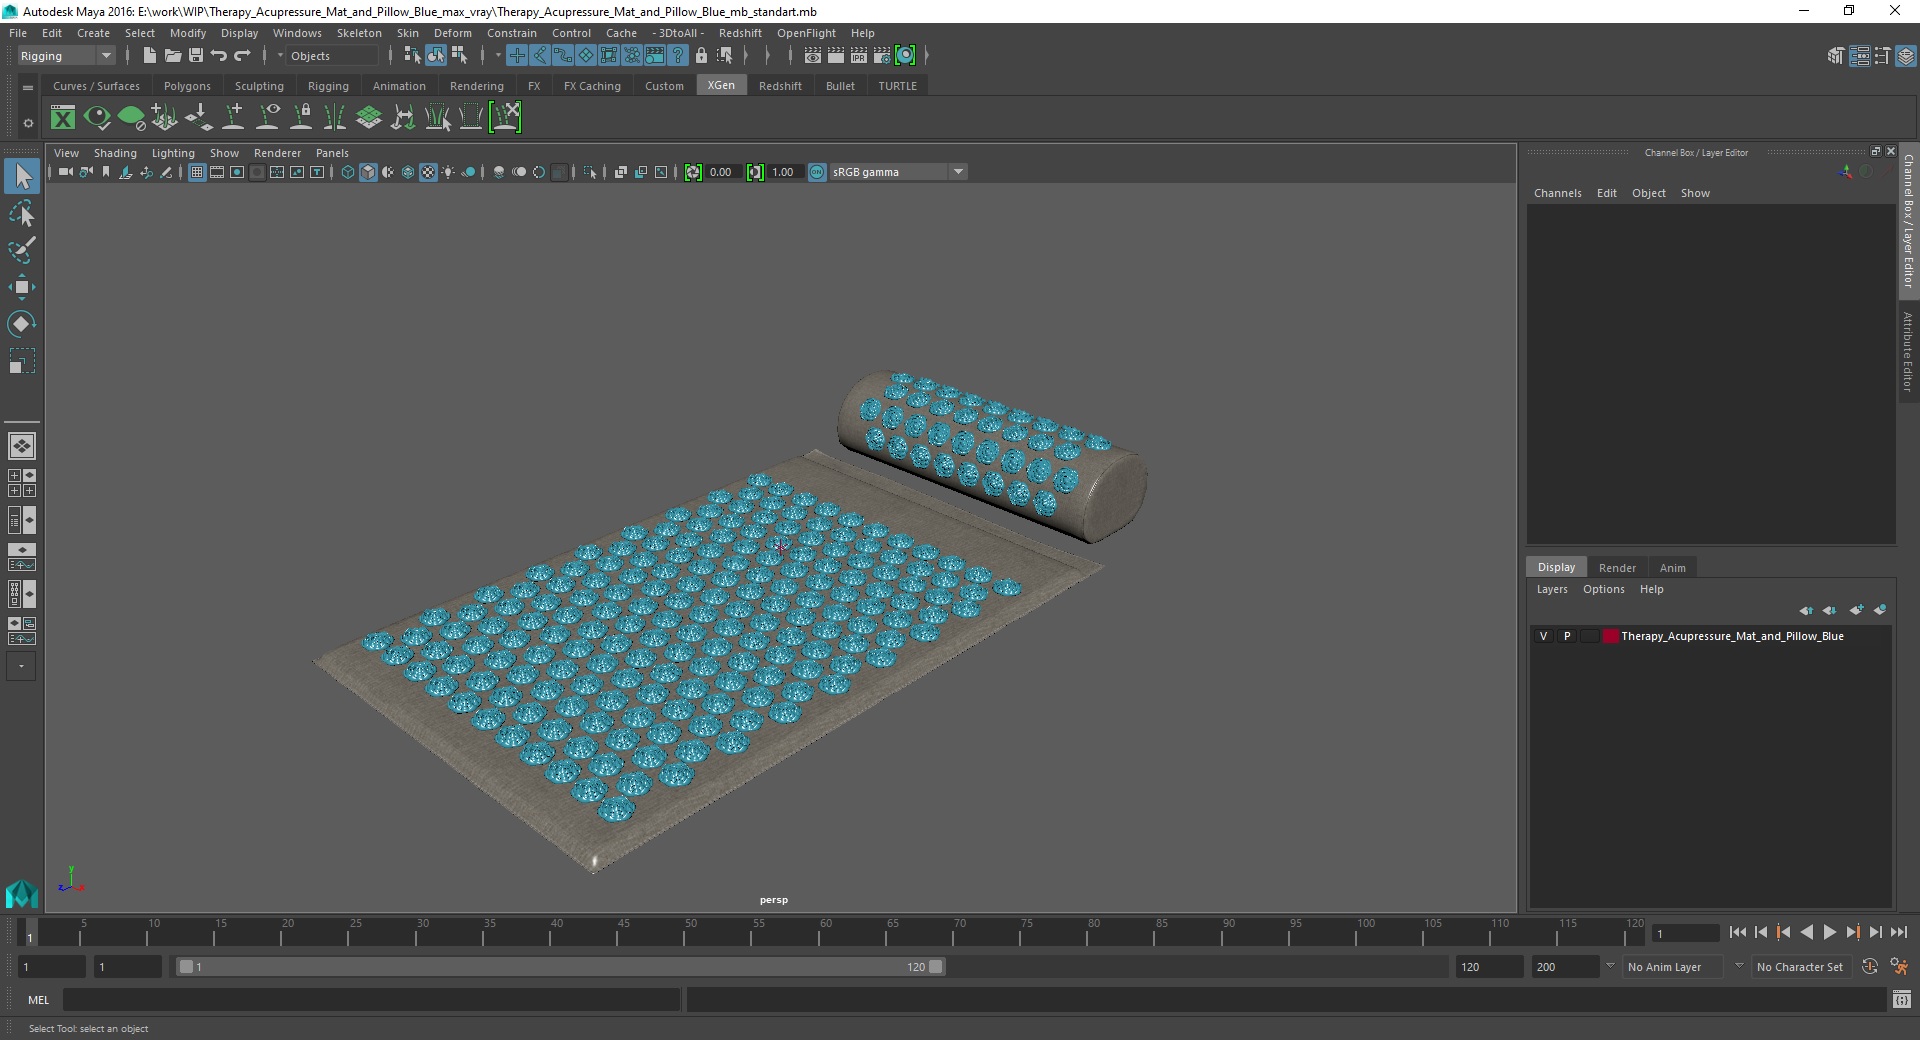
Task: Open the sRGB gamma view transform dropdown
Action: pyautogui.click(x=898, y=172)
